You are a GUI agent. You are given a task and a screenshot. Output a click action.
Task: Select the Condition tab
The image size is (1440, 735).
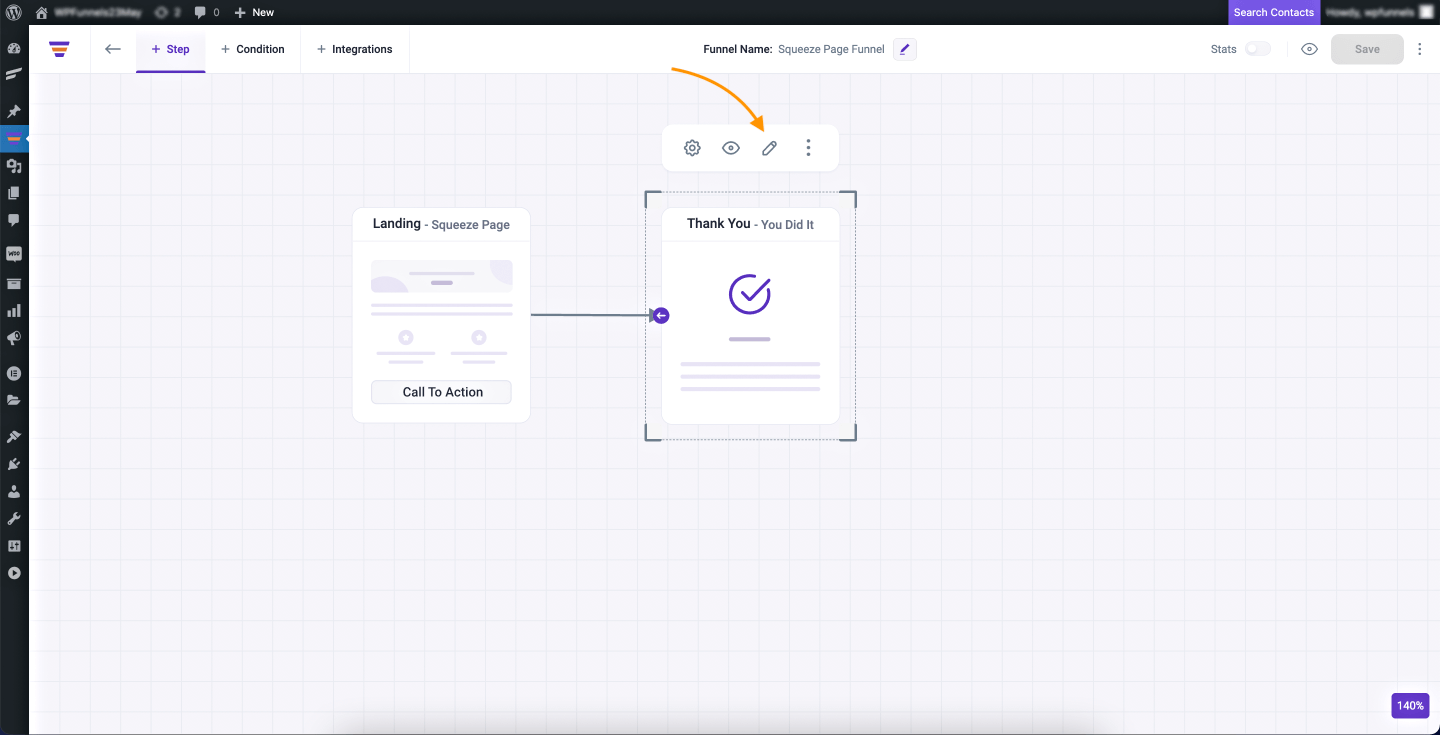253,49
